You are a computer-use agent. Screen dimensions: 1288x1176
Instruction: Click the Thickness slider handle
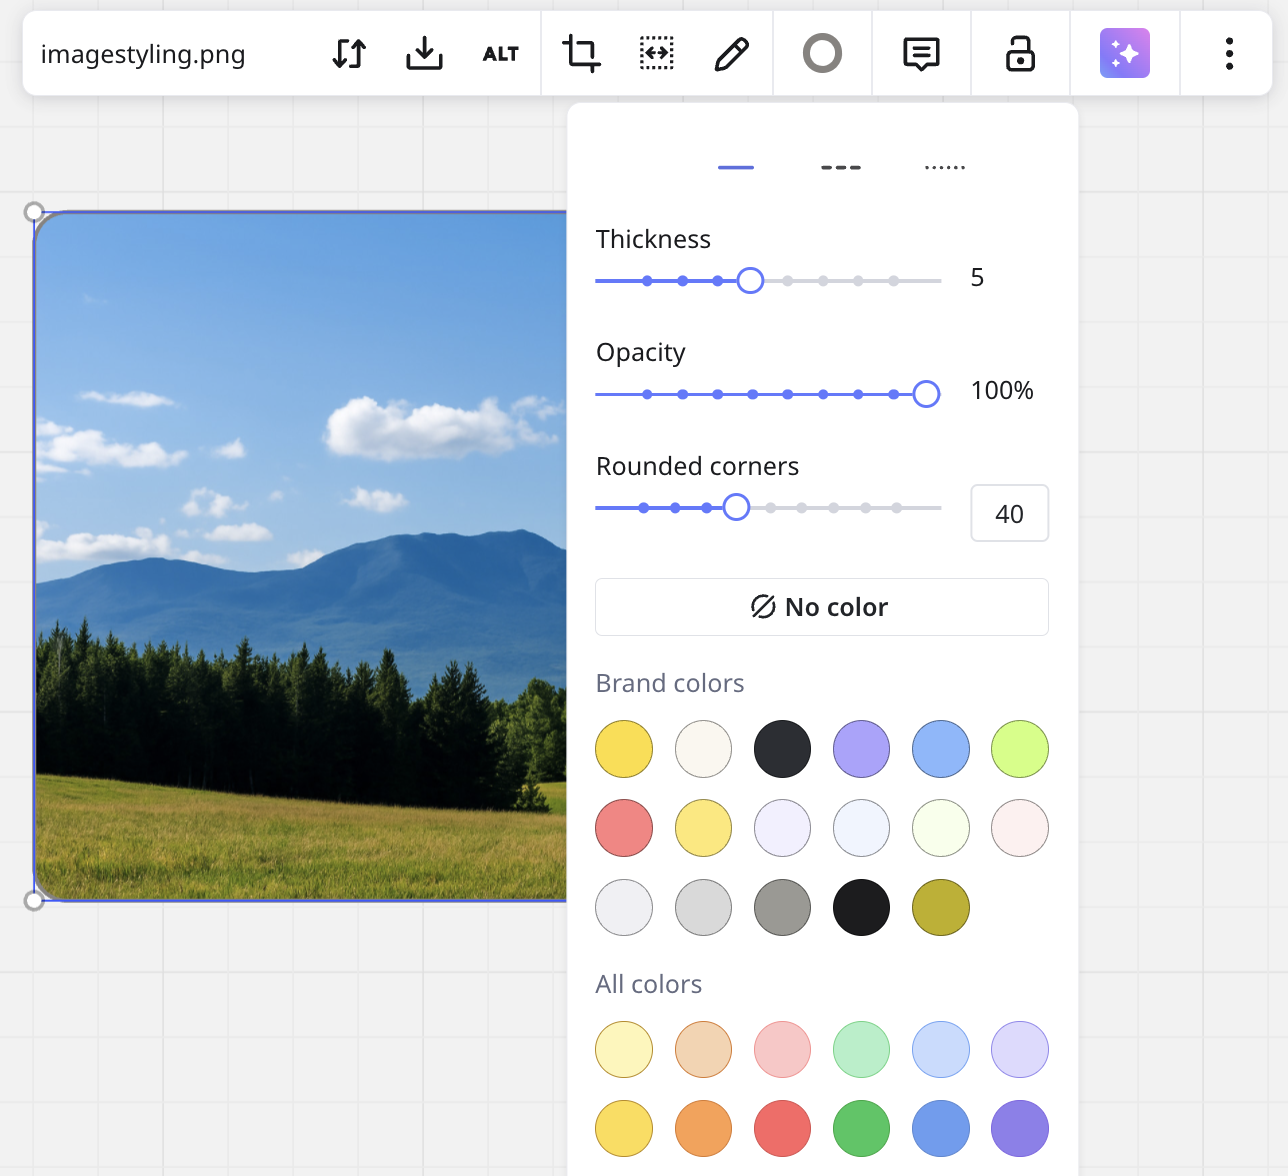[x=750, y=281]
